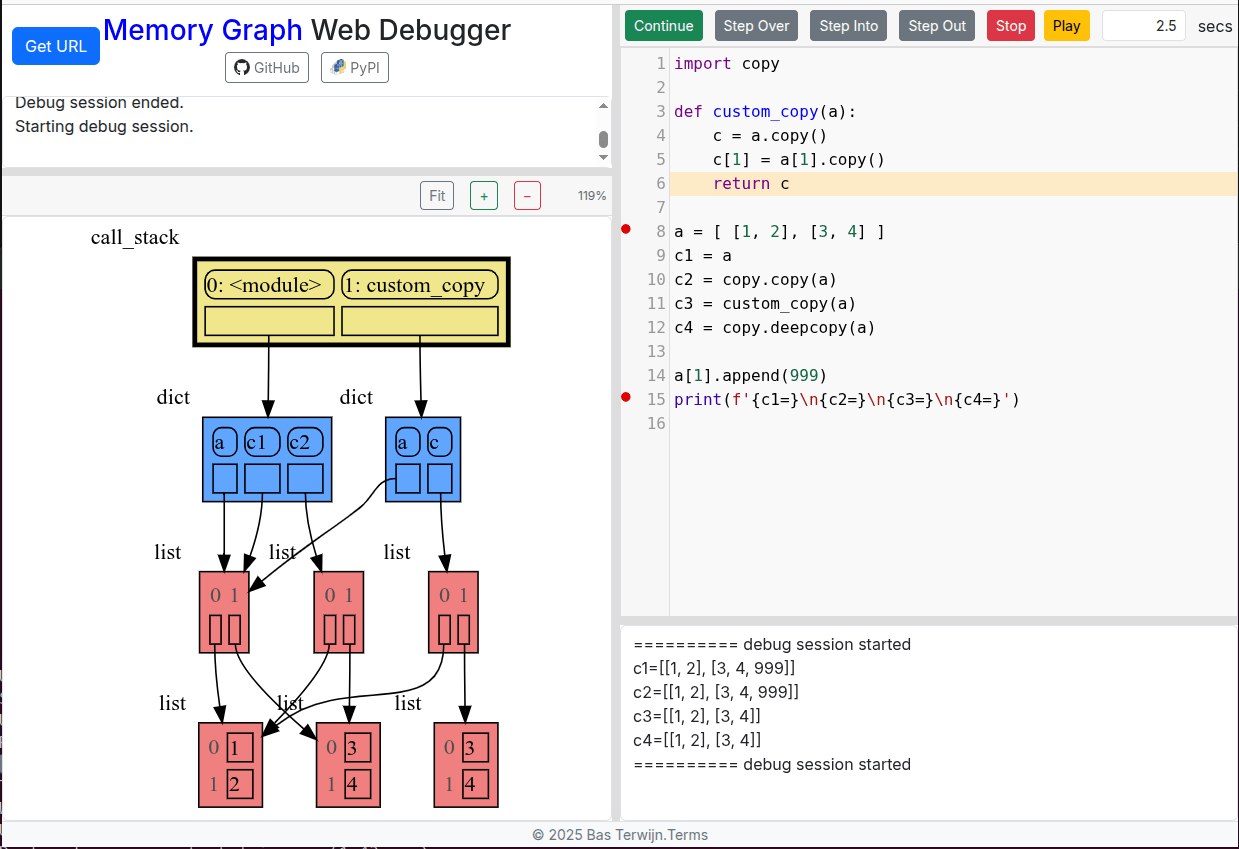Click Continue to resume debugging

663,25
